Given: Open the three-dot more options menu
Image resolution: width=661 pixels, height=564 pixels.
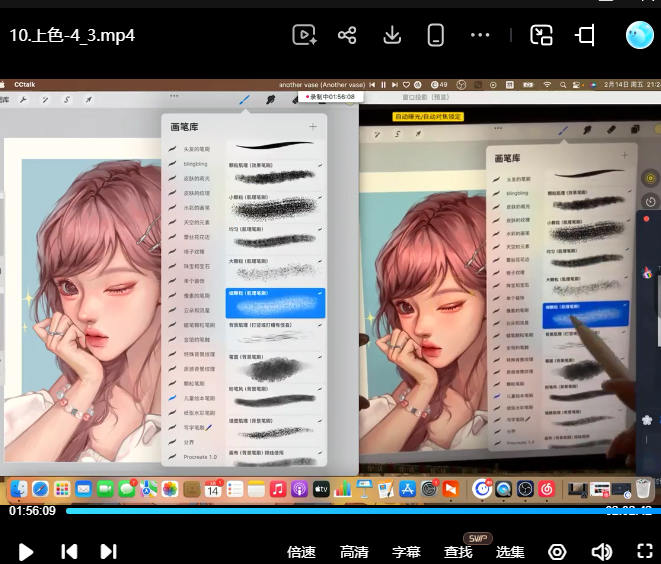Looking at the screenshot, I should pos(480,35).
